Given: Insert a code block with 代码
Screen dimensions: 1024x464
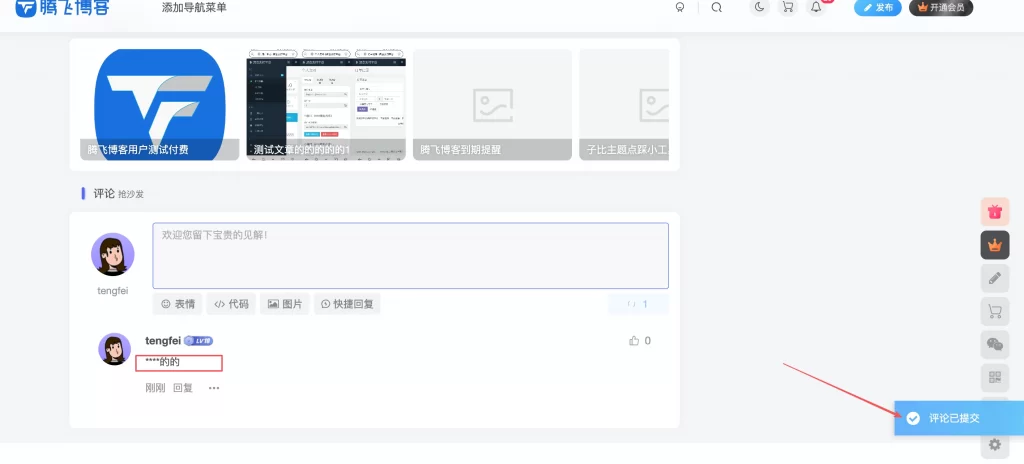Looking at the screenshot, I should [x=232, y=304].
